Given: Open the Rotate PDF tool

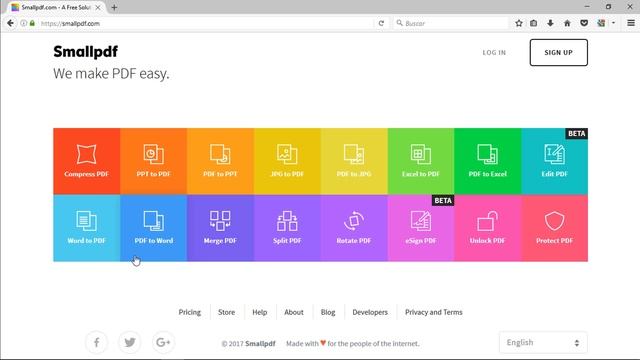Looking at the screenshot, I should [x=354, y=228].
